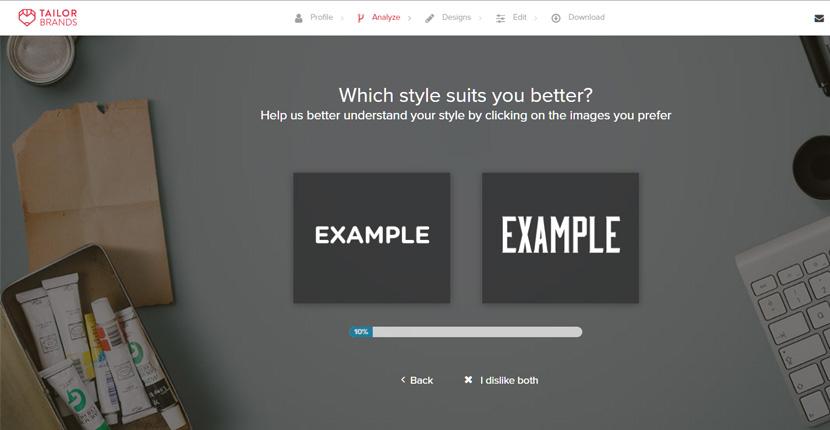Click the Tailor Brands heart logo
Viewport: 830px width, 430px height.
coord(26,17)
